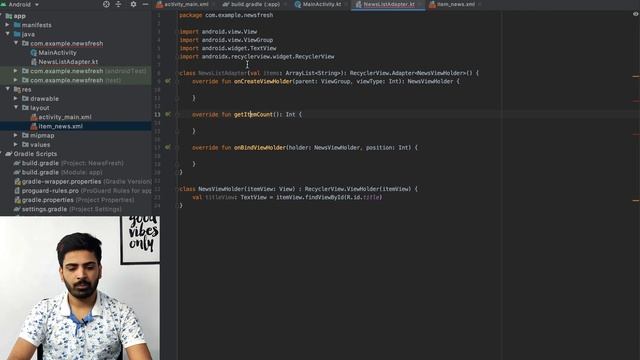Click the first error stripe mark in scrollbar
The image size is (640, 360).
636,76
